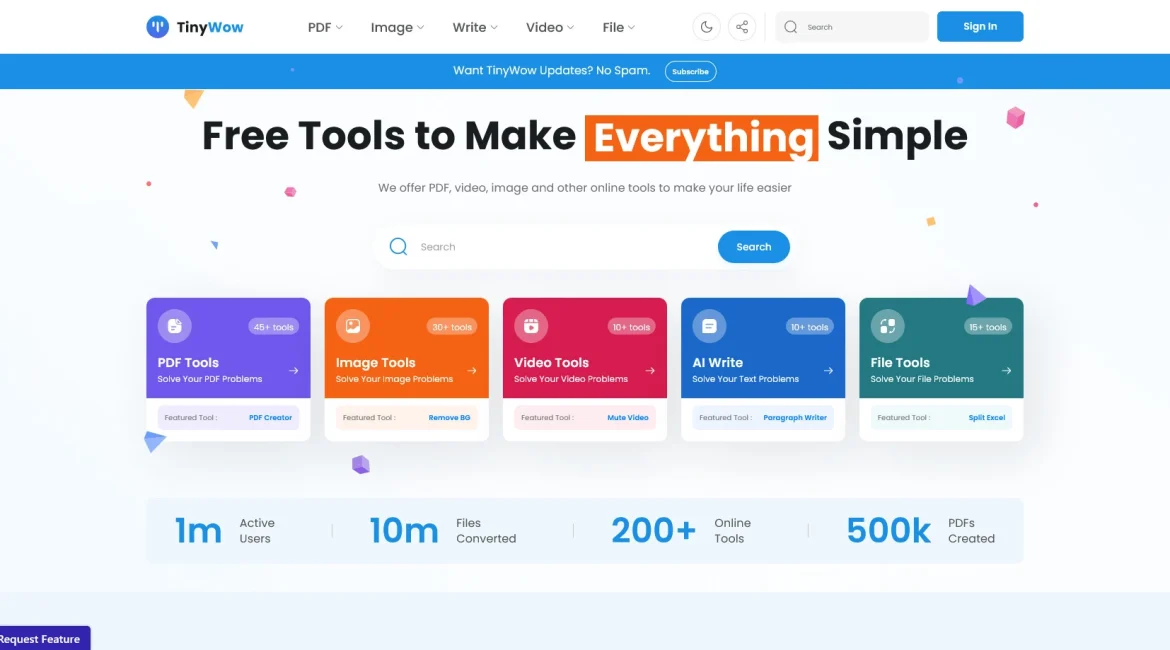Screen dimensions: 1170x650
Task: Click the share icon in header
Action: [x=742, y=27]
